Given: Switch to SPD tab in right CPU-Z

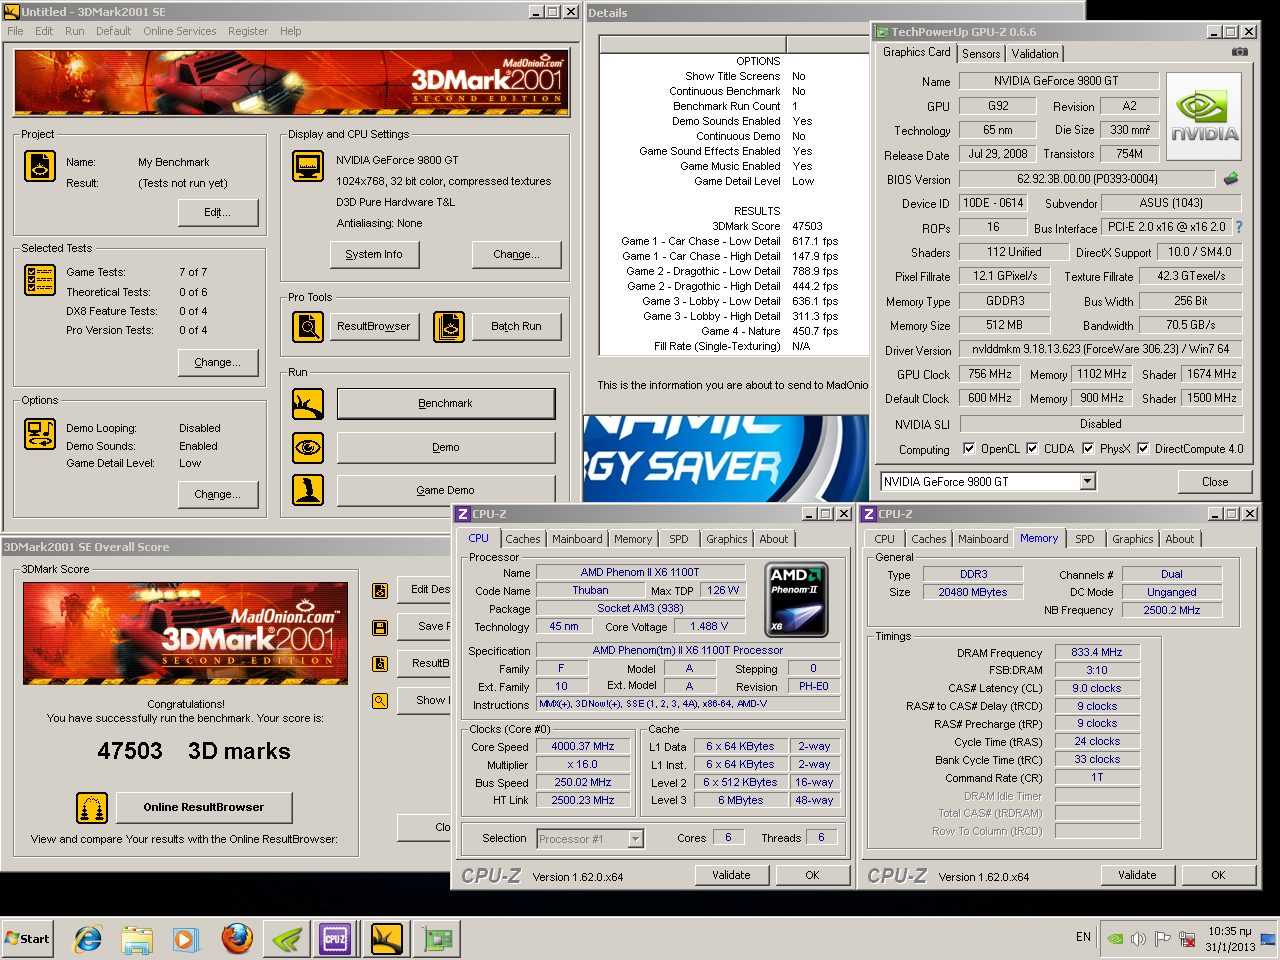Looking at the screenshot, I should click(1085, 539).
